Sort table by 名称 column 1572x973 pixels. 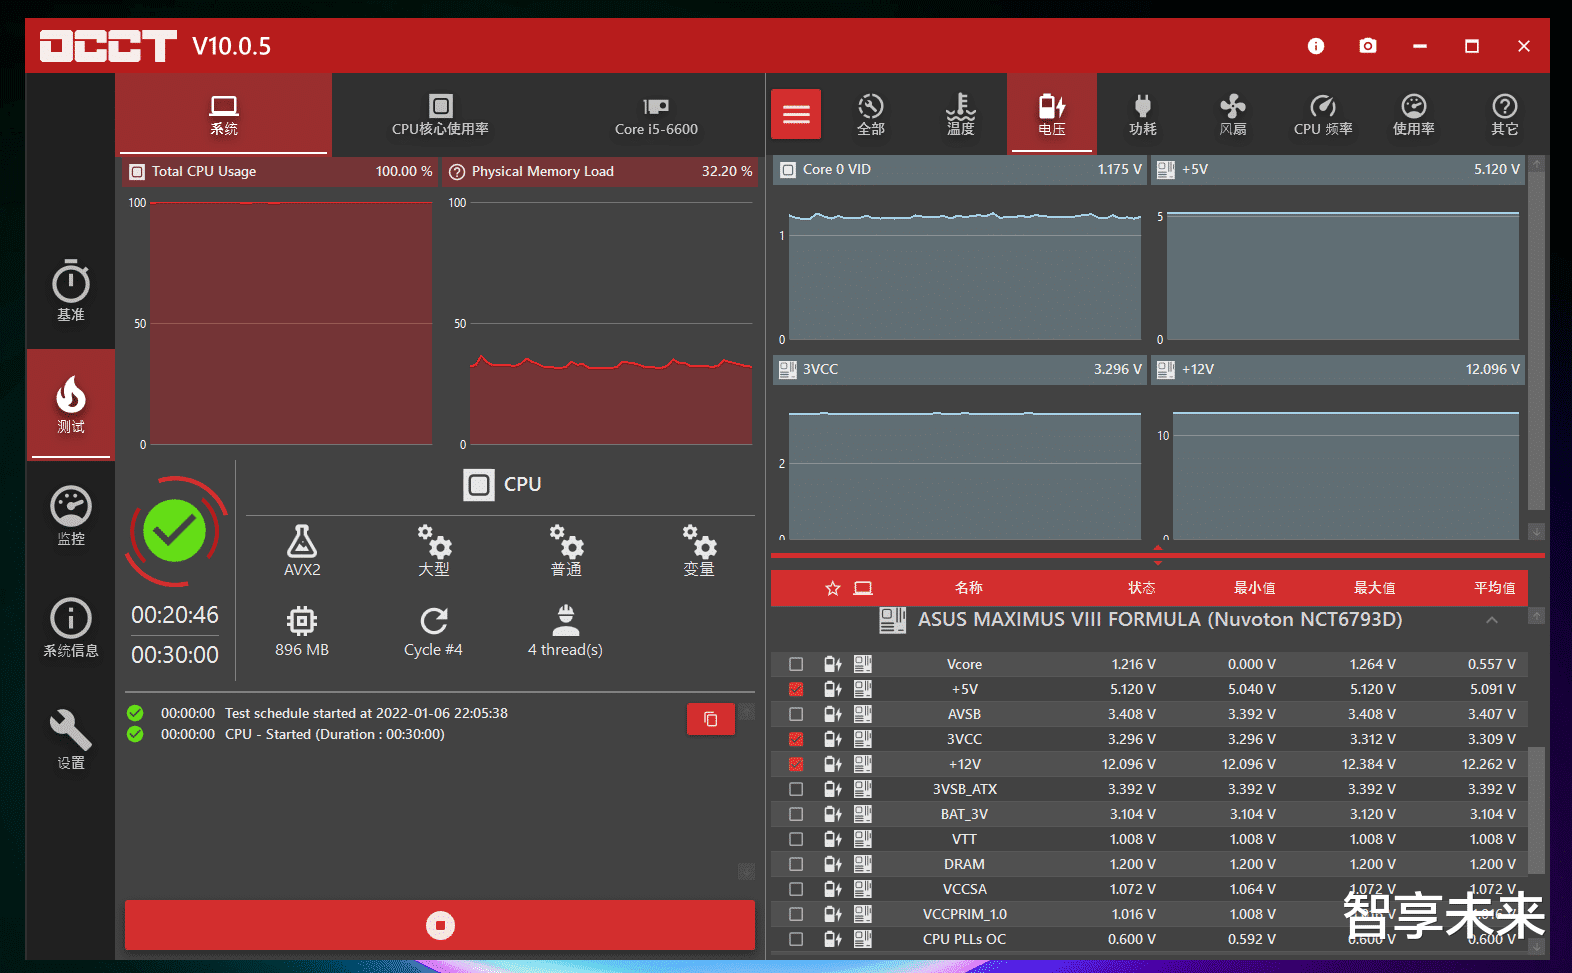tap(969, 588)
